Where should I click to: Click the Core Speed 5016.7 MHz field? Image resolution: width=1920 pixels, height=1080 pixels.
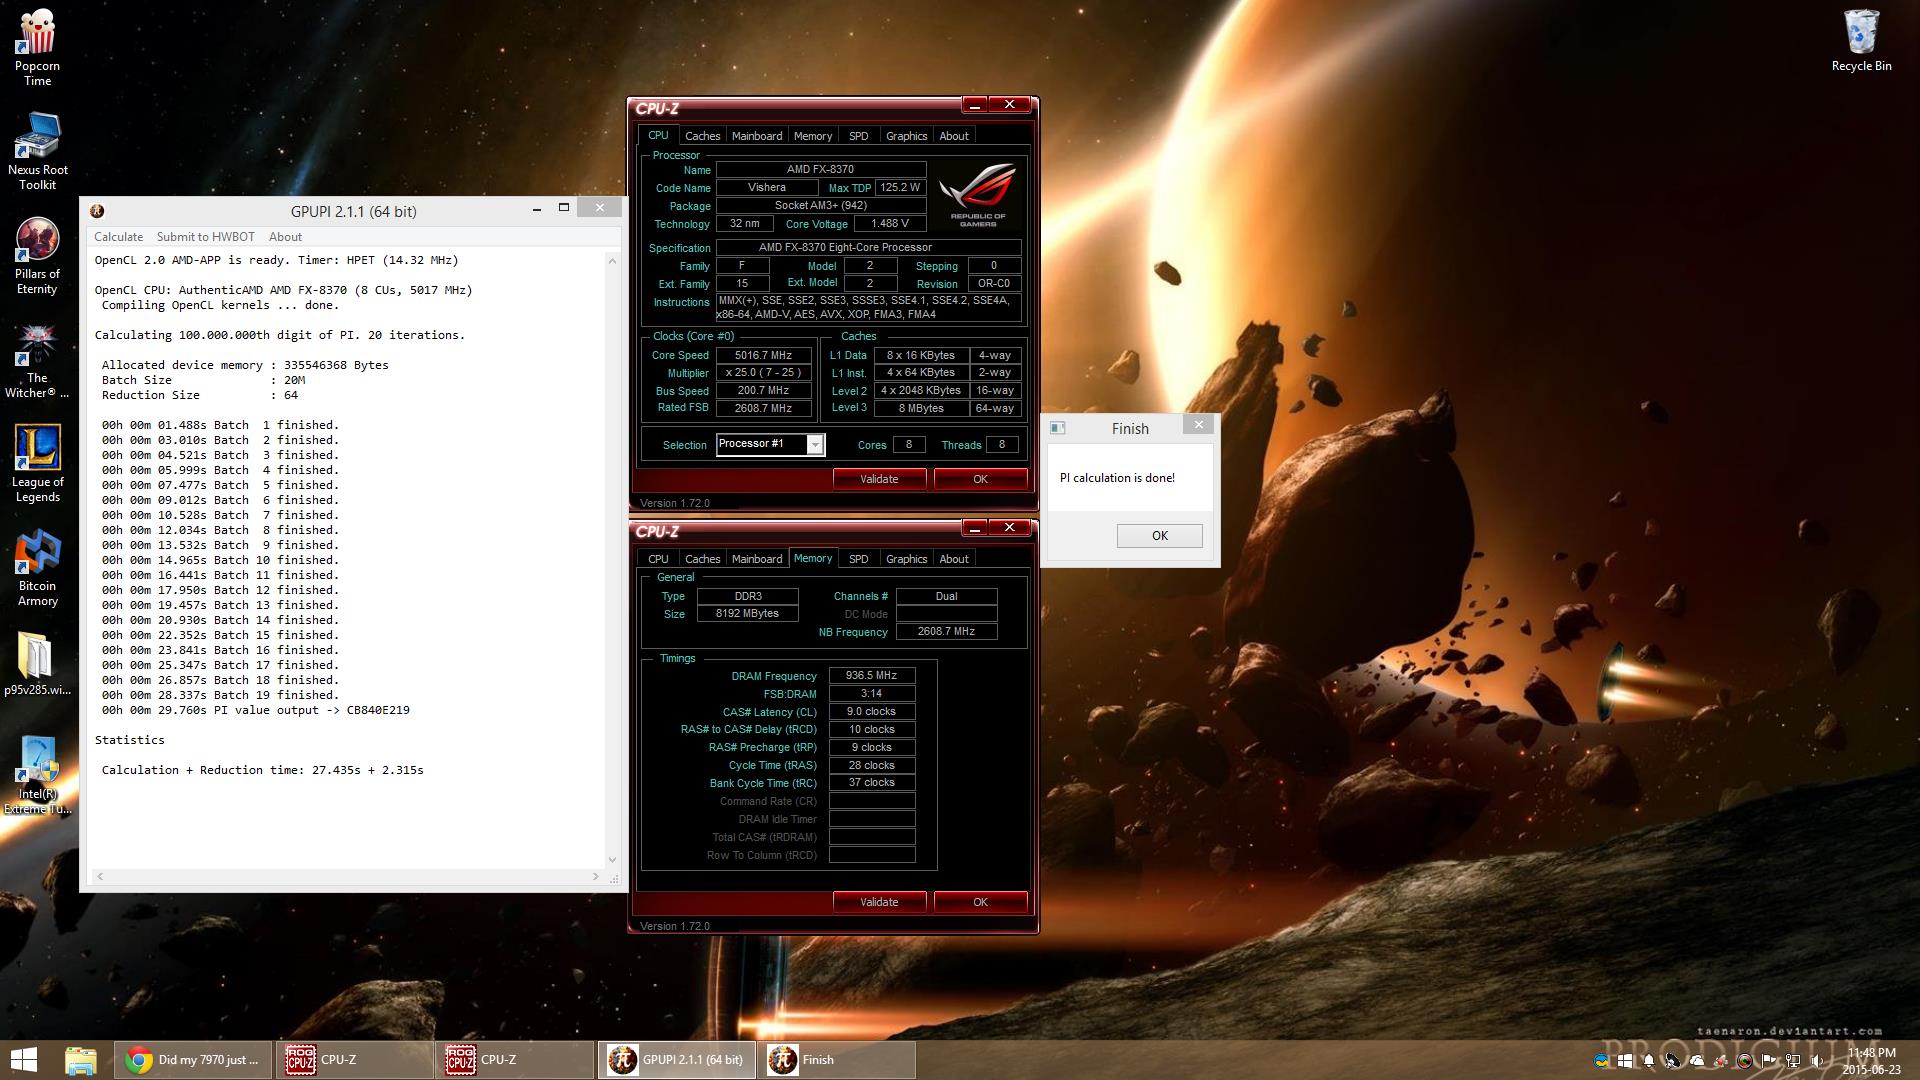[x=763, y=355]
